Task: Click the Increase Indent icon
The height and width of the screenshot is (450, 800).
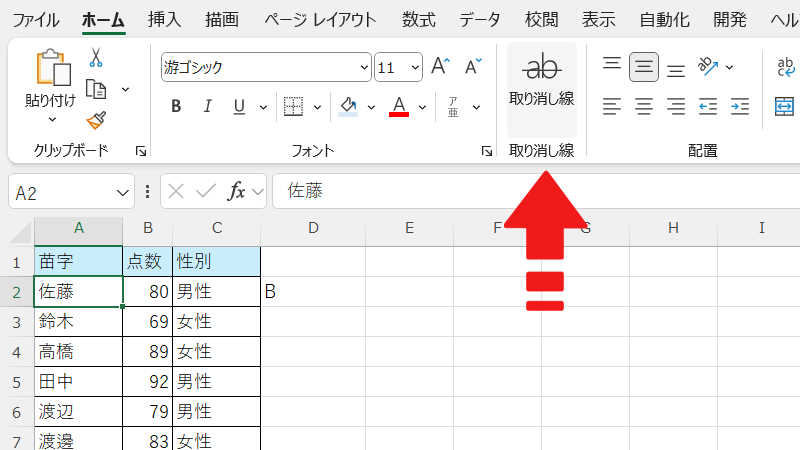Action: pyautogui.click(x=740, y=106)
